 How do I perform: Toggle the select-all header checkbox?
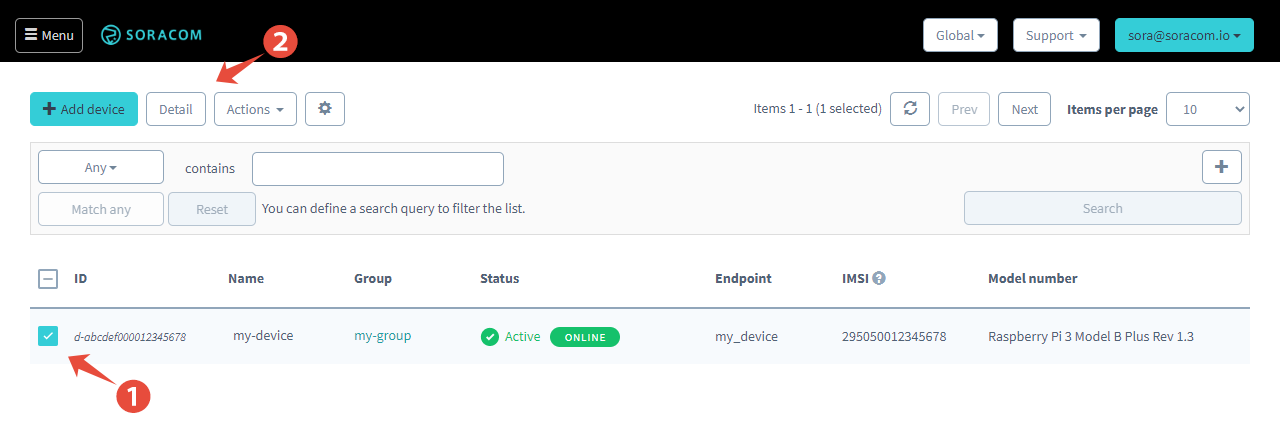click(x=48, y=279)
